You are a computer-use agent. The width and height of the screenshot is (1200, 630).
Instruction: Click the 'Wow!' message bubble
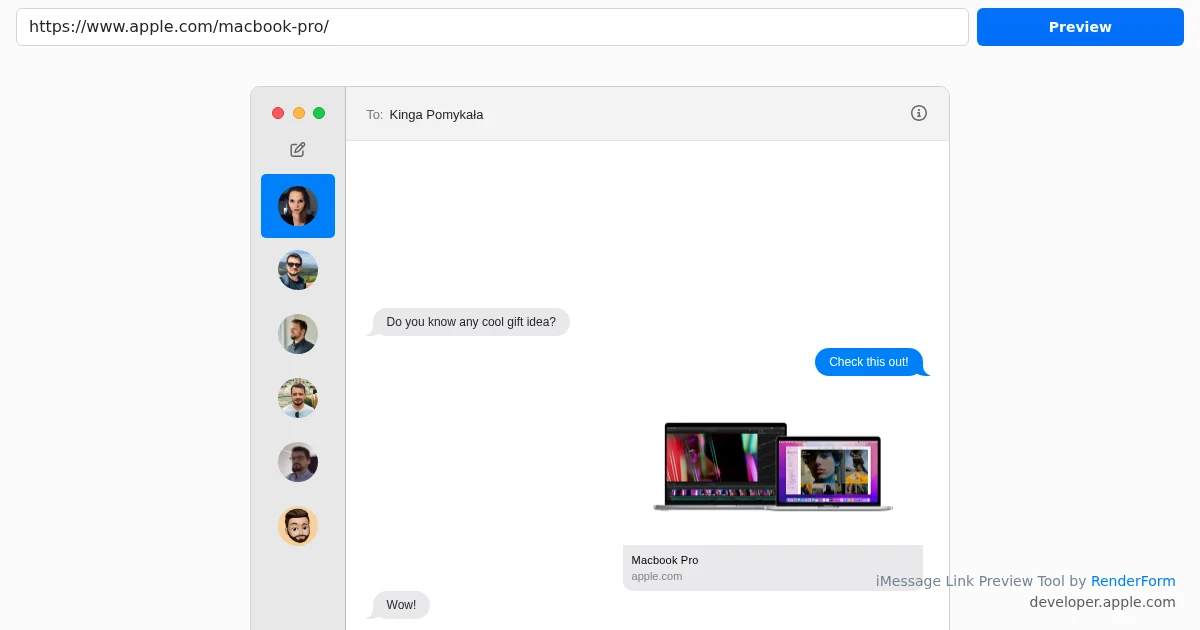tap(401, 605)
